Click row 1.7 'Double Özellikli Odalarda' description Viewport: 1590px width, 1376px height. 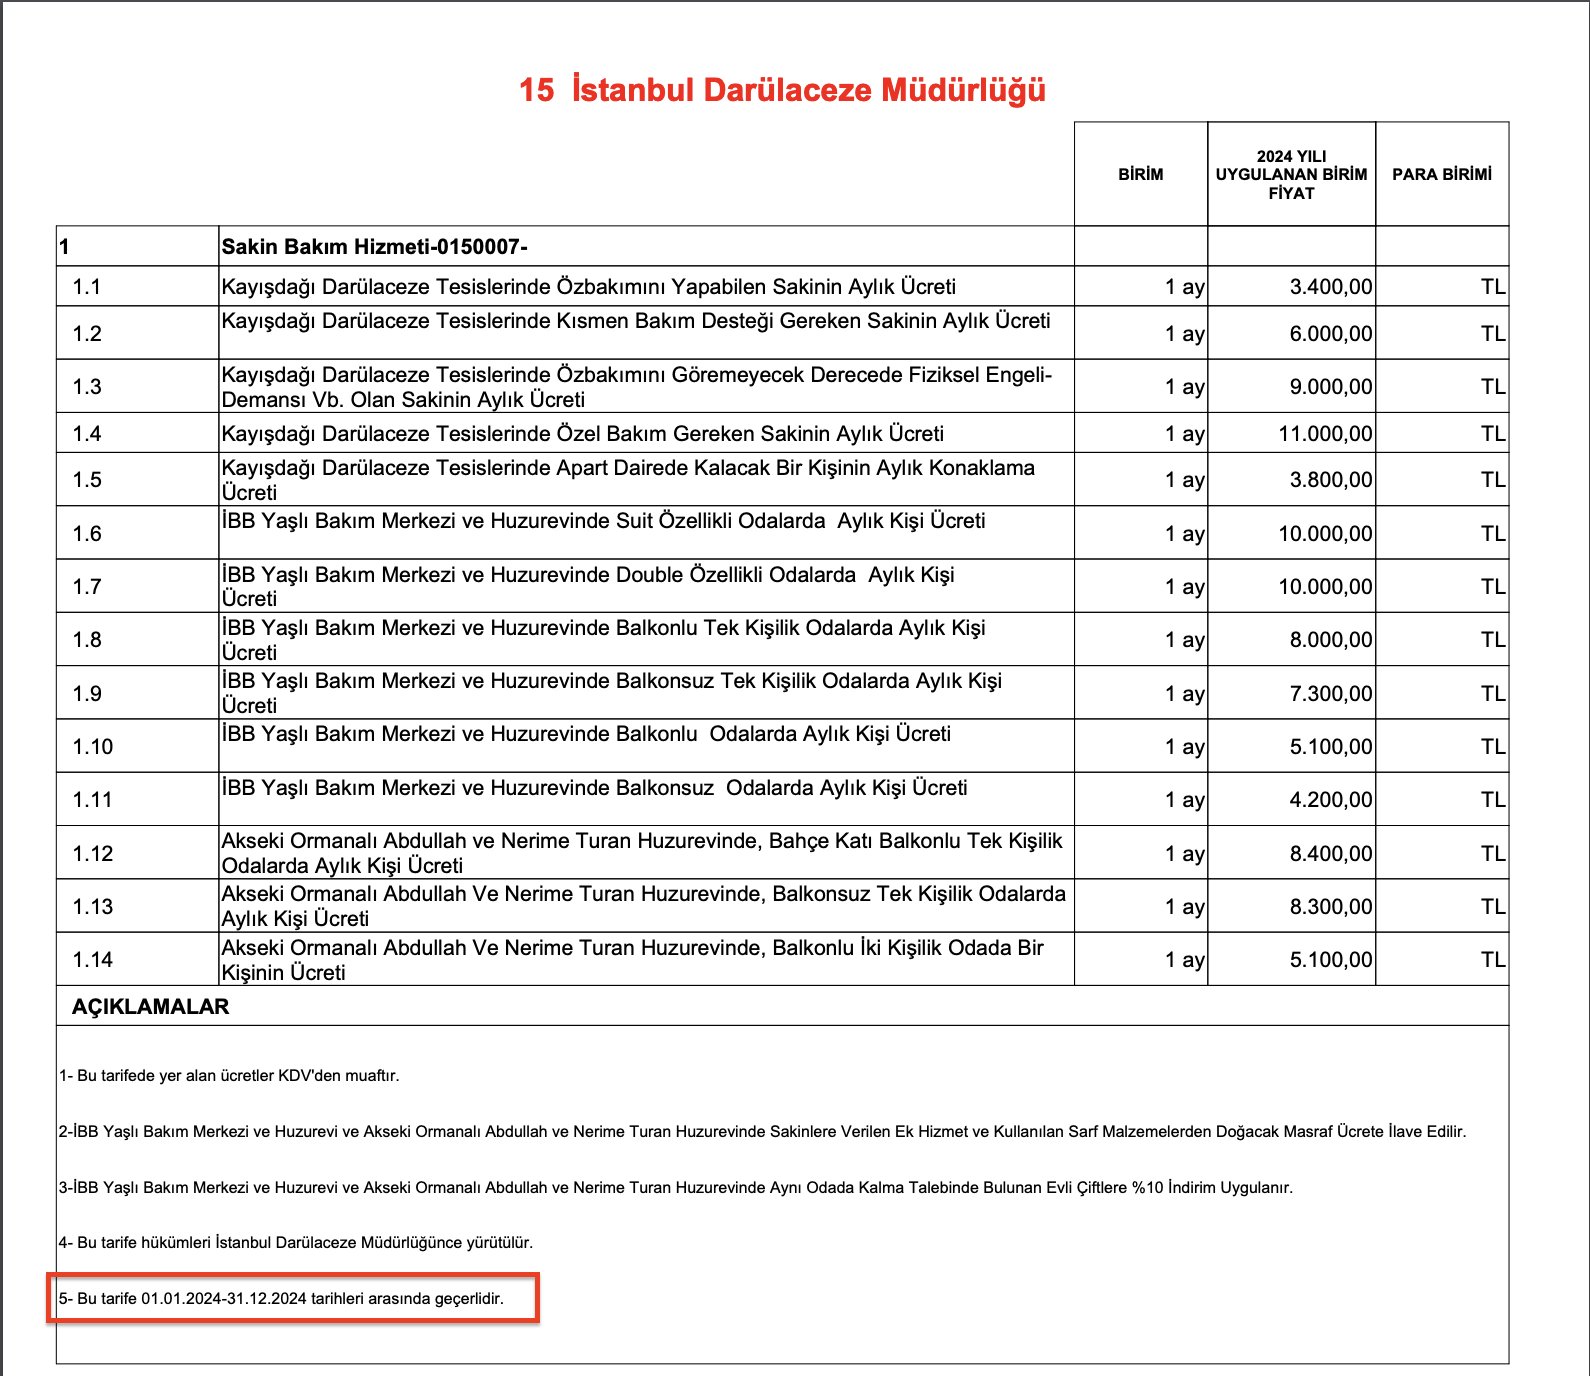(588, 587)
